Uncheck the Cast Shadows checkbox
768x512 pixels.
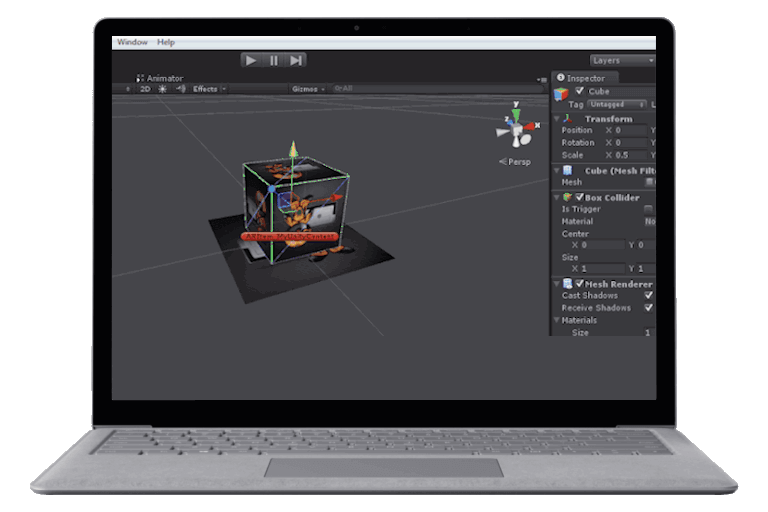[648, 295]
